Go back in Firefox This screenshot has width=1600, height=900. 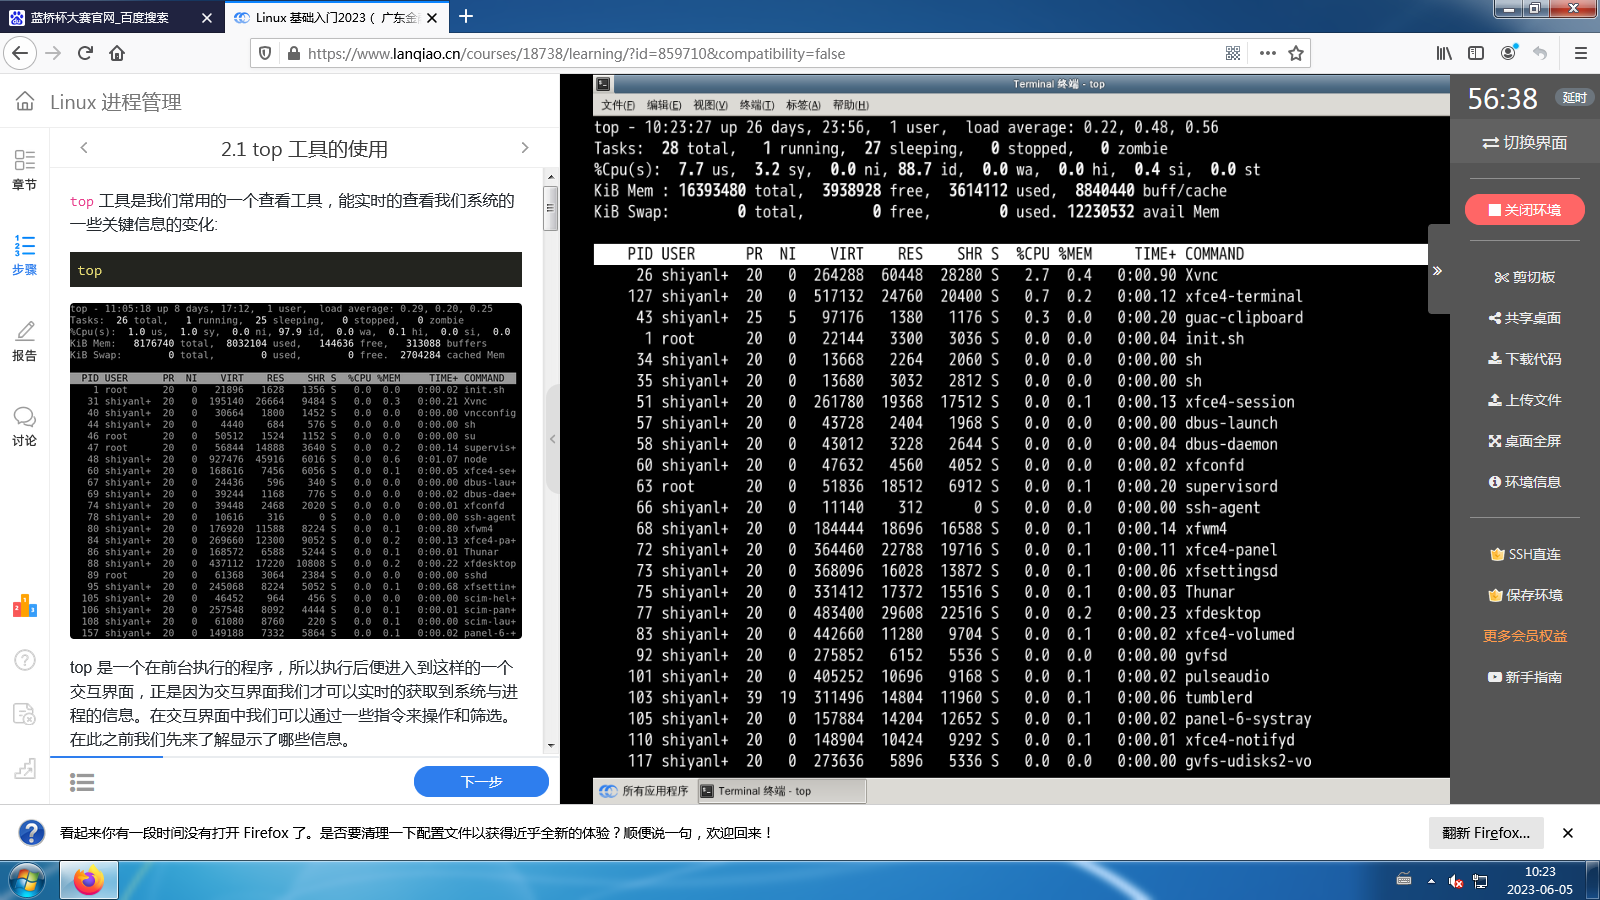tap(20, 53)
